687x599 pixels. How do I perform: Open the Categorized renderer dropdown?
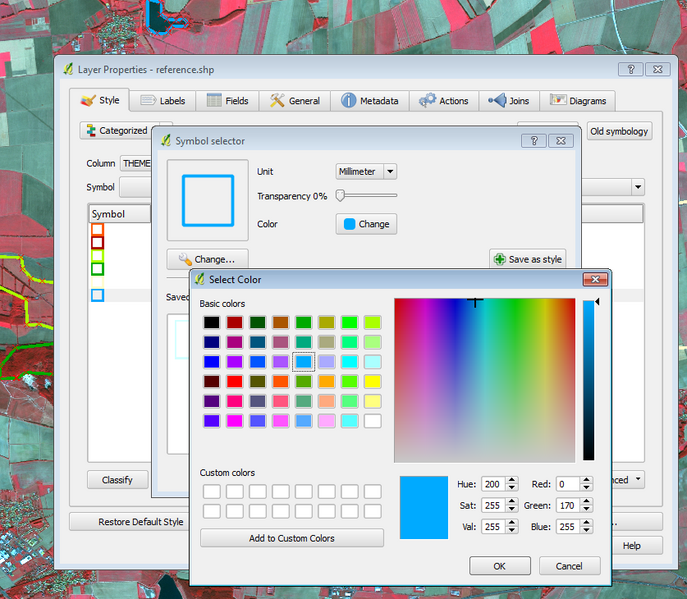(x=116, y=131)
